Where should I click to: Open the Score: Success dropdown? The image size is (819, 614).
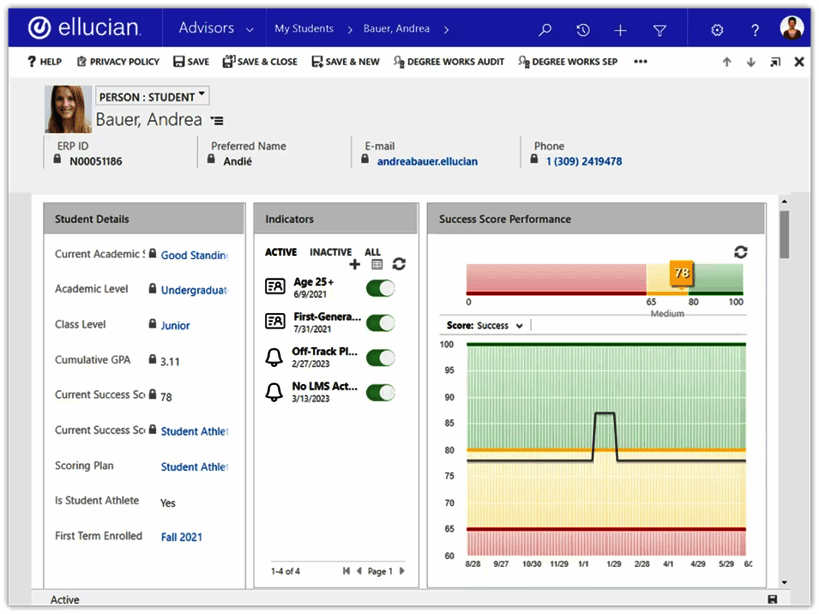[x=486, y=325]
